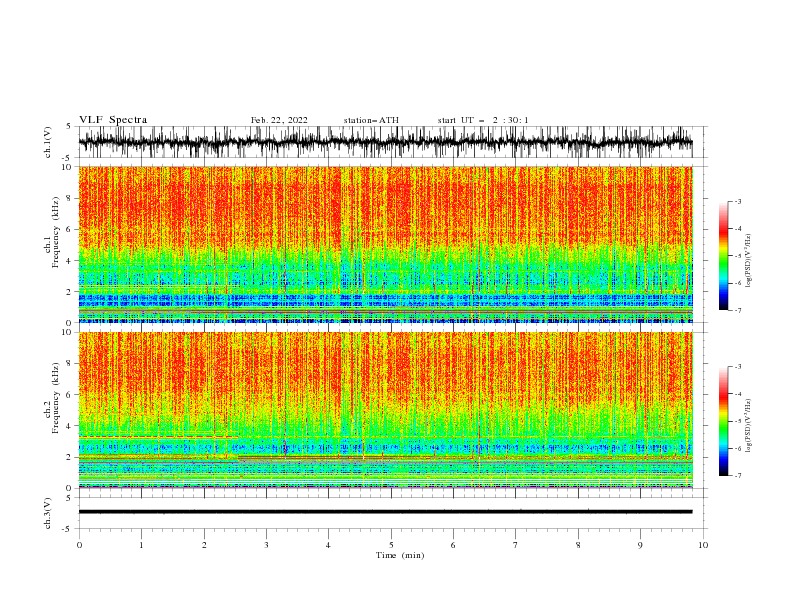Click the "ch.3(V)" axis label
792x612 pixels.
point(48,513)
